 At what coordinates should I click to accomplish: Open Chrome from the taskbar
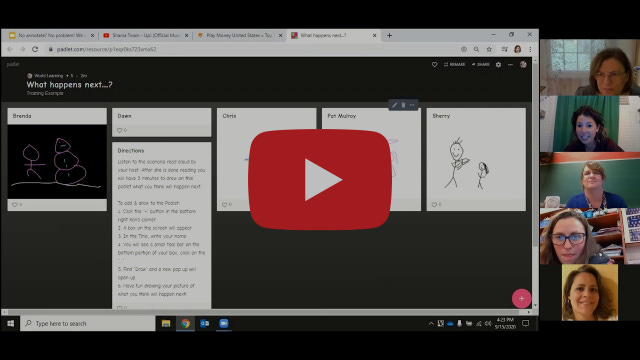[185, 323]
